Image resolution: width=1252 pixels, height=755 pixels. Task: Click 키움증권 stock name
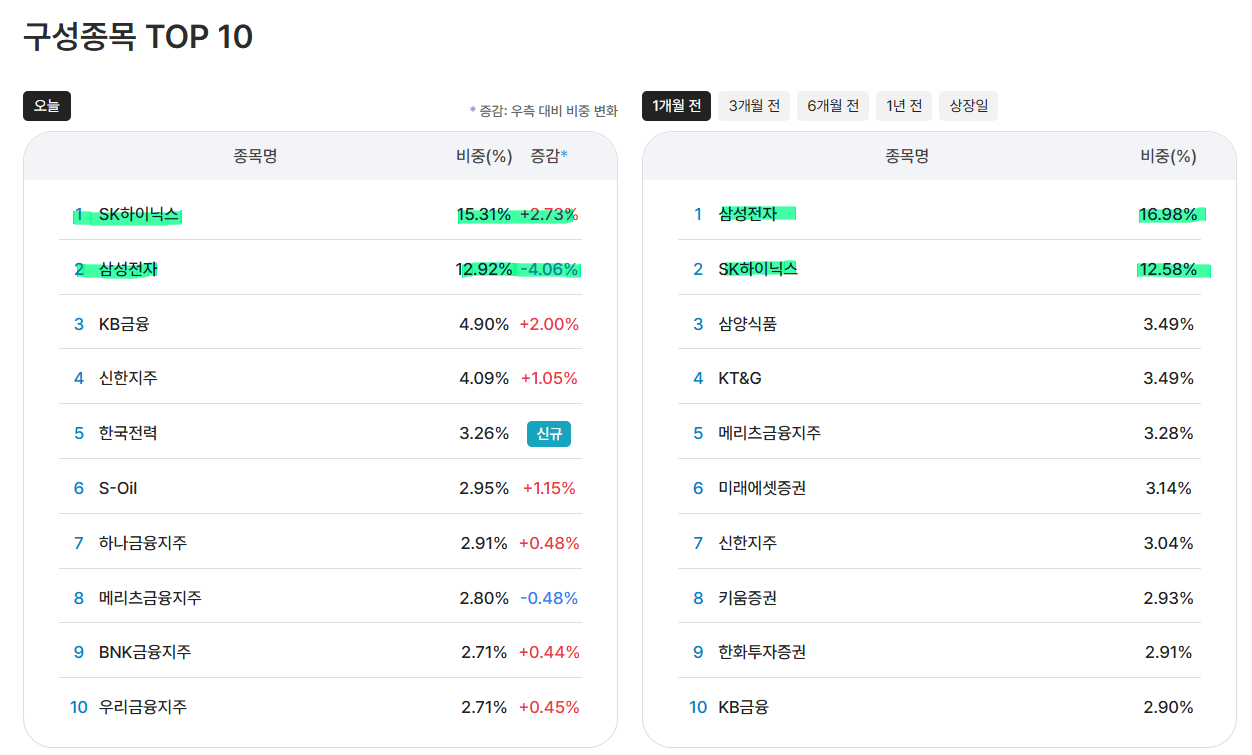coord(748,598)
